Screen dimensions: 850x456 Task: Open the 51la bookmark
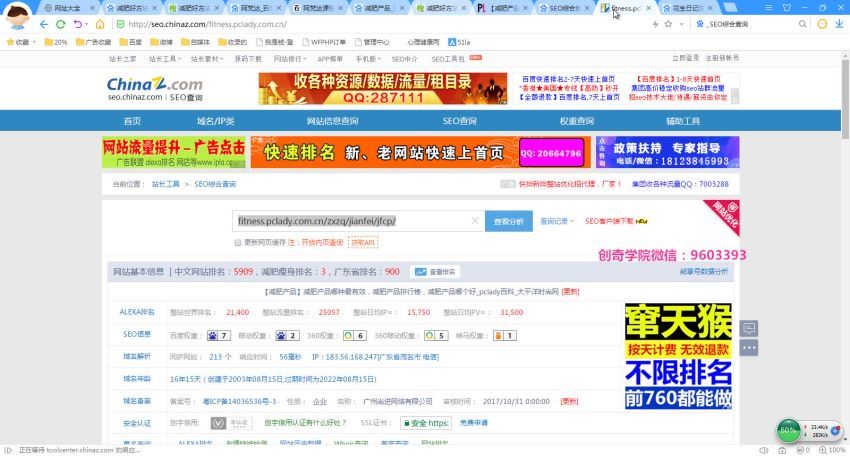tap(459, 42)
